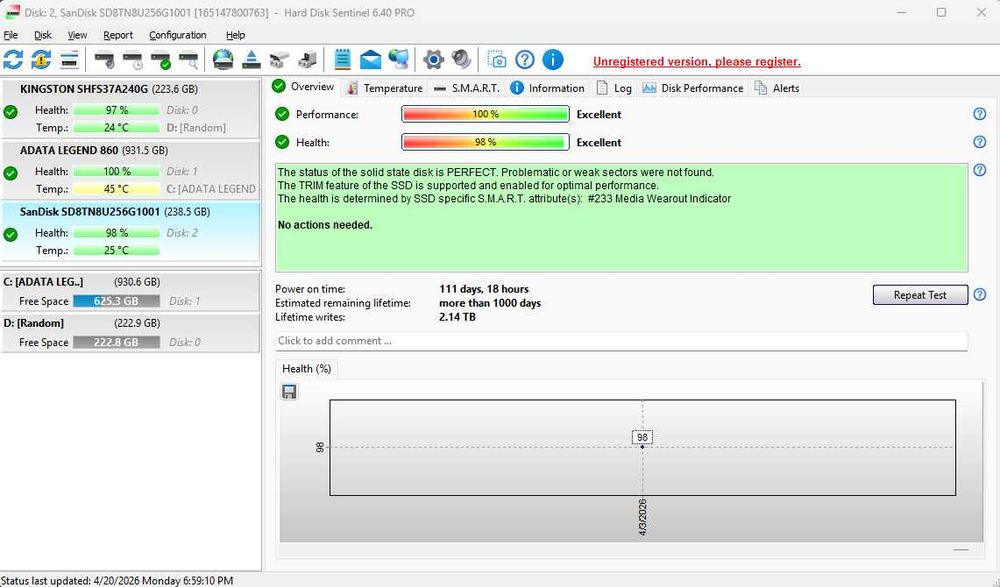Viewport: 1000px width, 587px height.
Task: Open the blue notepad report icon
Action: click(x=342, y=60)
